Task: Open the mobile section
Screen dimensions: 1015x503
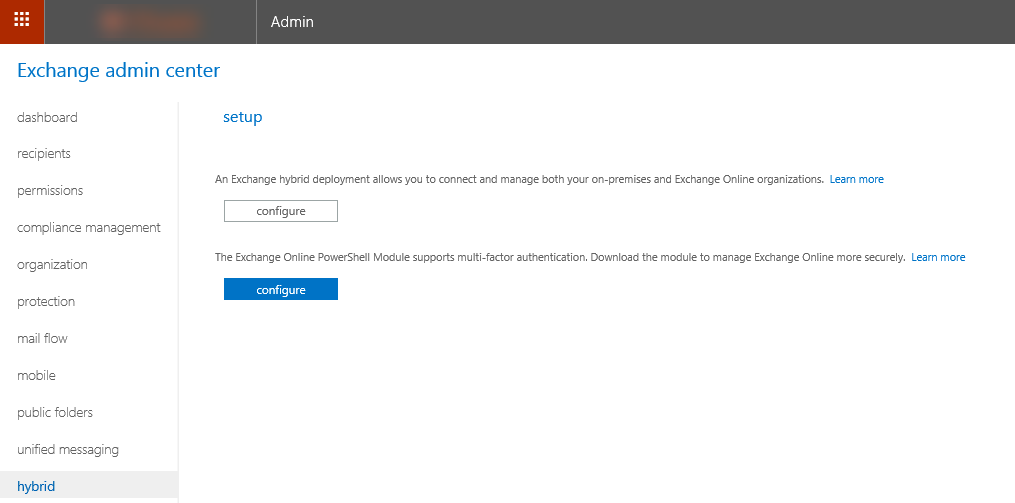Action: click(36, 375)
